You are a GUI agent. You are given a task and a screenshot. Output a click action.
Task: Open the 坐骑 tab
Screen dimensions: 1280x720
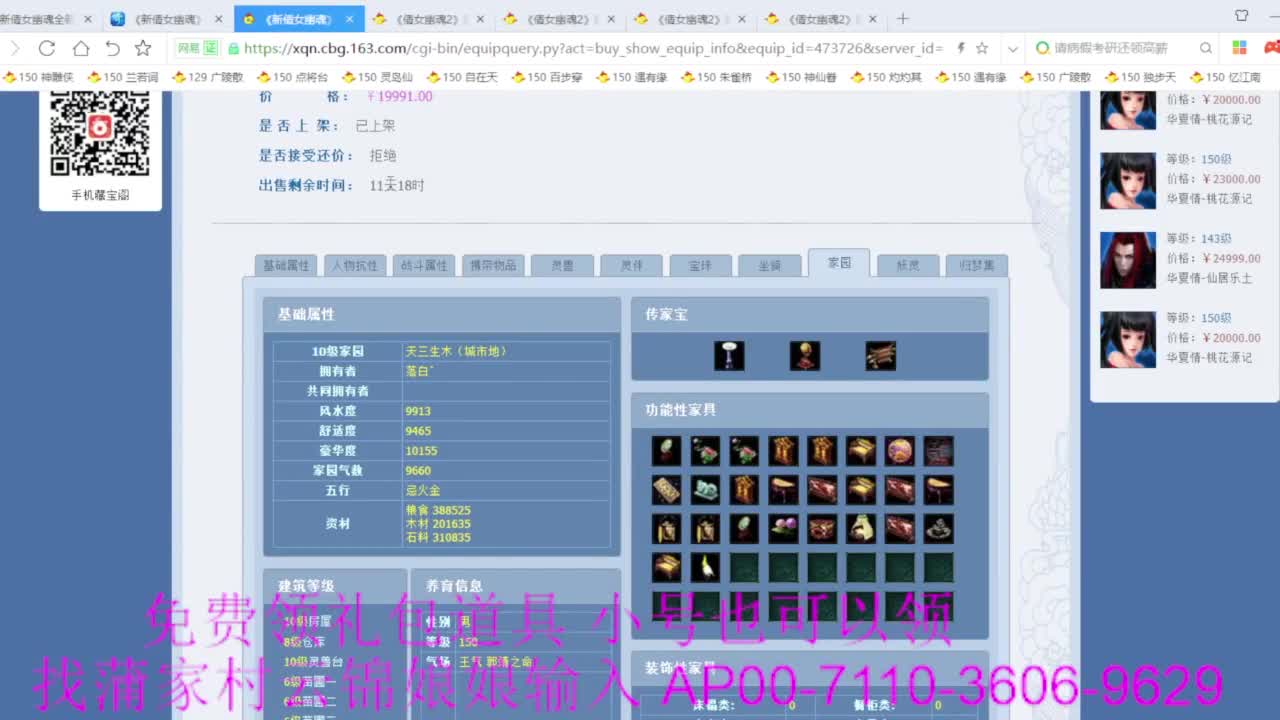click(x=769, y=265)
